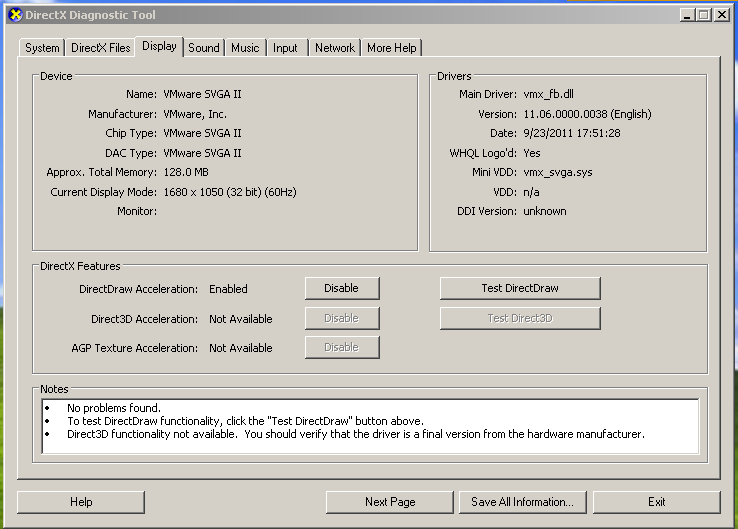The width and height of the screenshot is (738, 529).
Task: Click display mode '1680 x 1050 (32 bit) (60Hz)'
Action: [230, 192]
